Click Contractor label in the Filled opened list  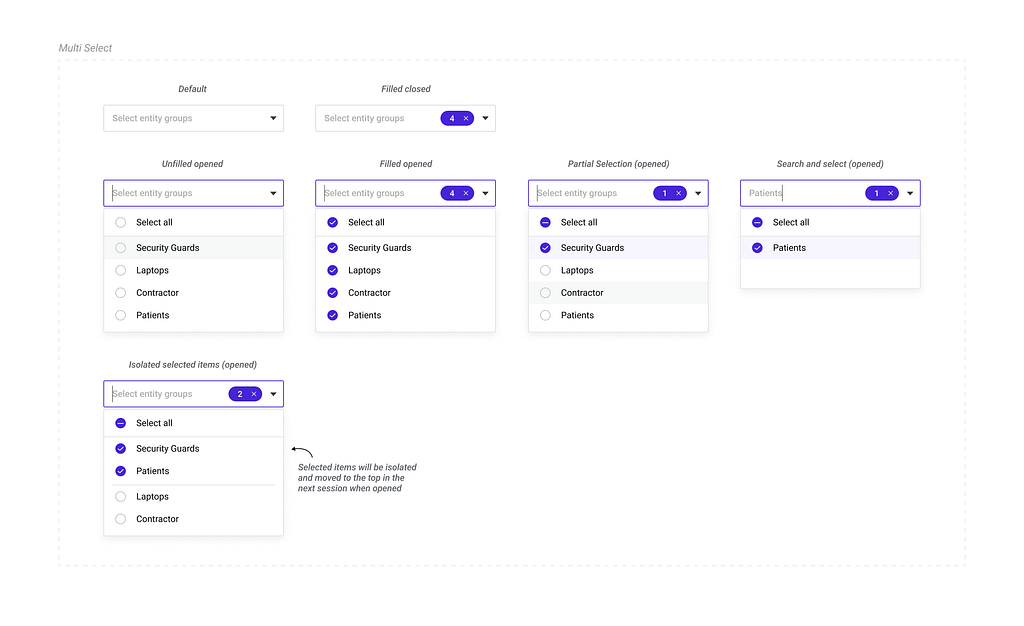(x=369, y=293)
